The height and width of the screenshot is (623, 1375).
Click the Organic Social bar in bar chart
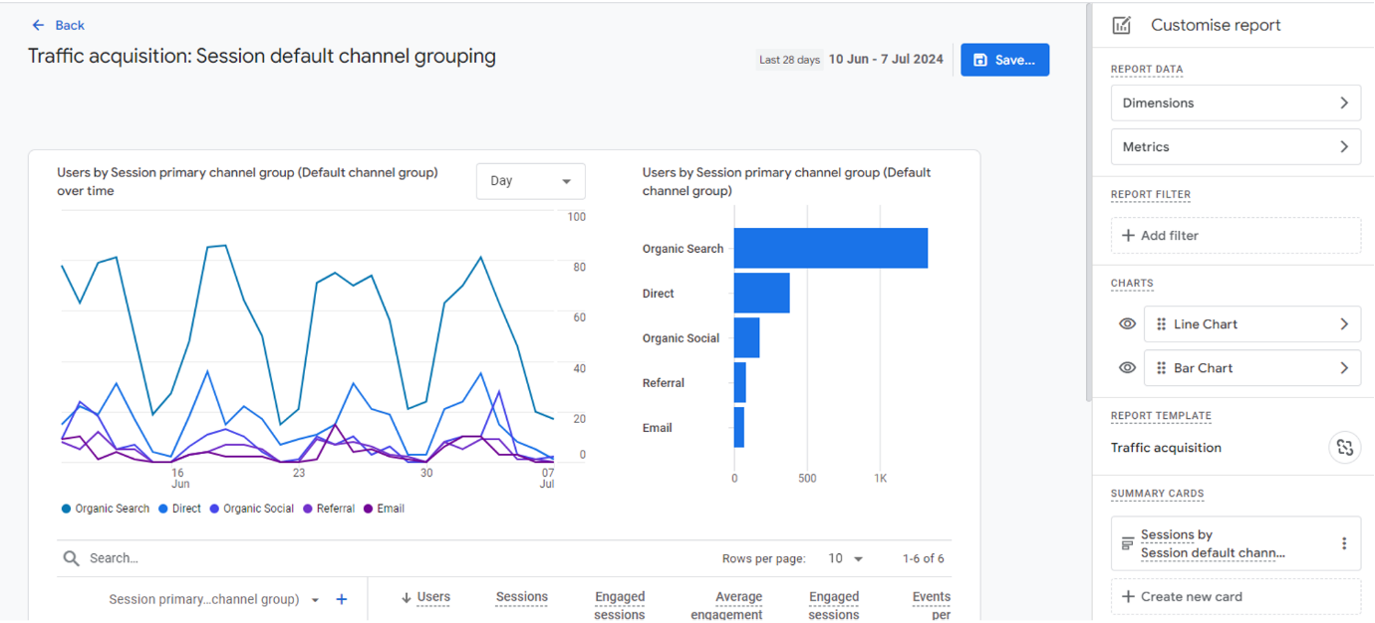[x=747, y=338]
